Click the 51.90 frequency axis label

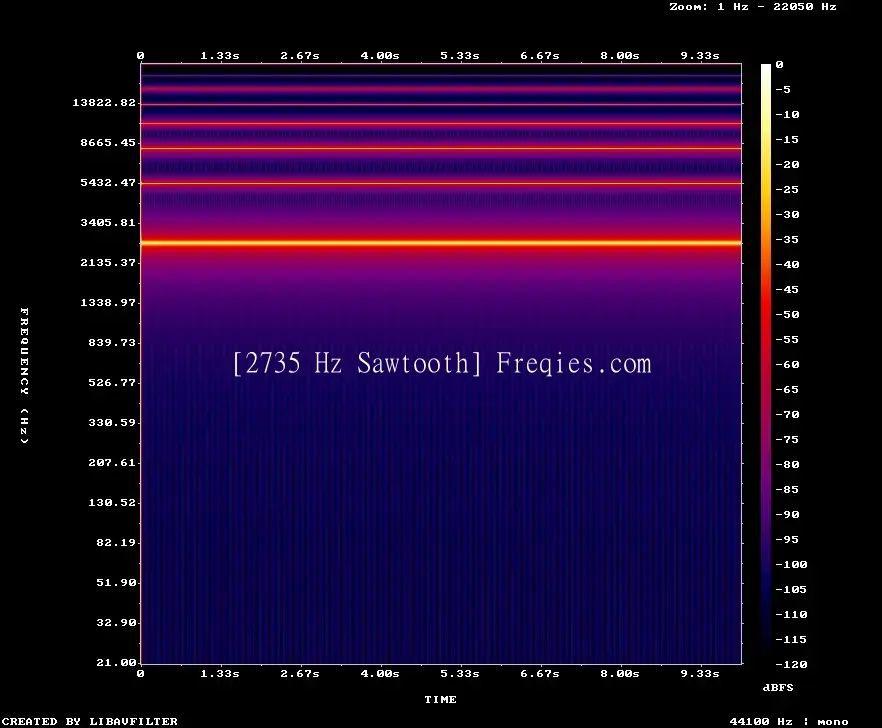coord(116,582)
